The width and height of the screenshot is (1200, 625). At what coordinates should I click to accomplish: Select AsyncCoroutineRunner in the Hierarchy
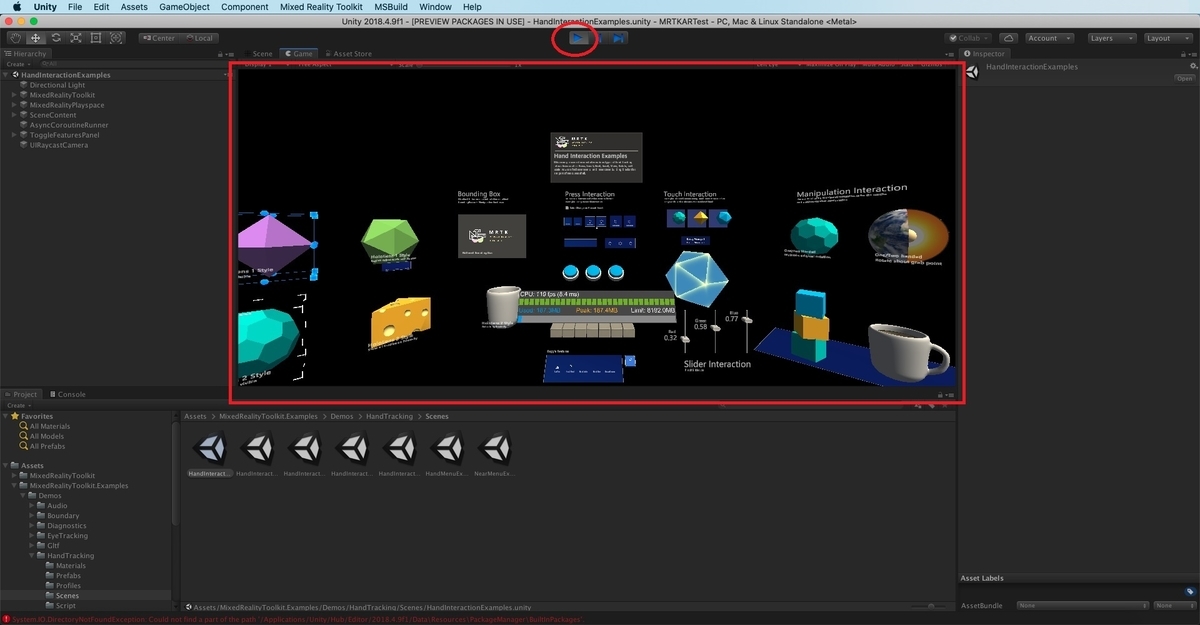(x=68, y=125)
